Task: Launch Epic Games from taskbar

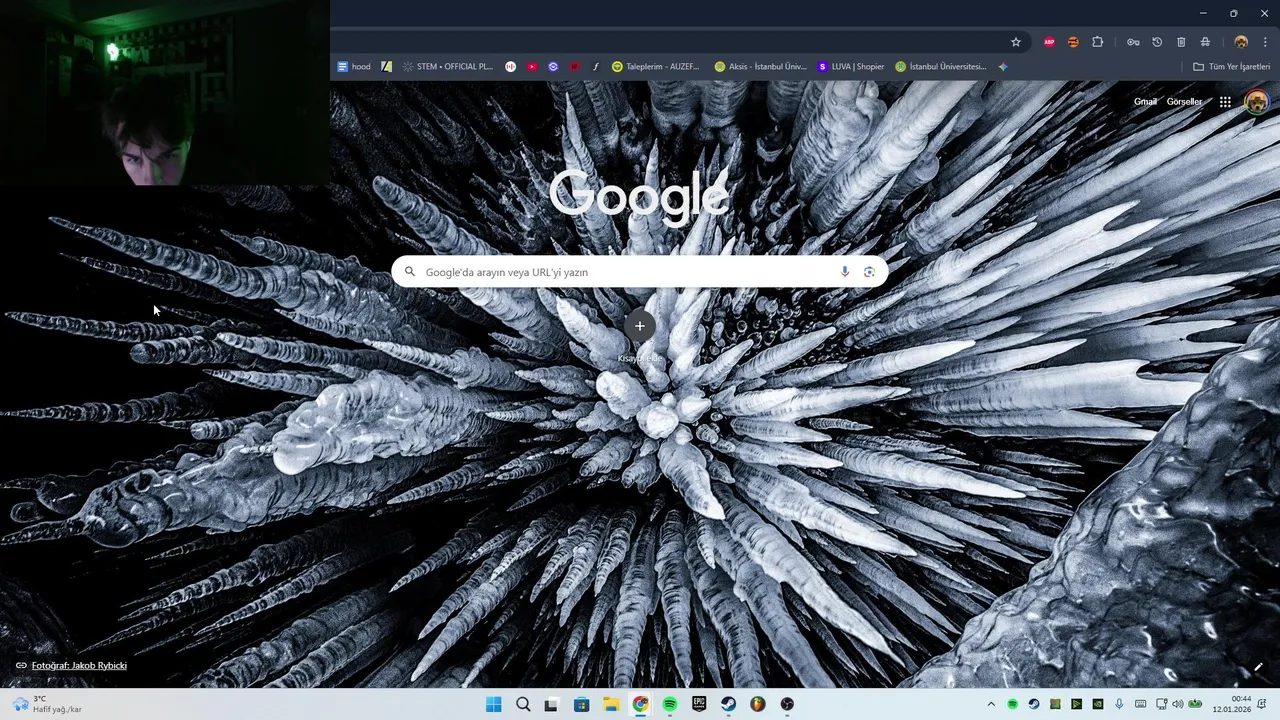Action: click(699, 704)
